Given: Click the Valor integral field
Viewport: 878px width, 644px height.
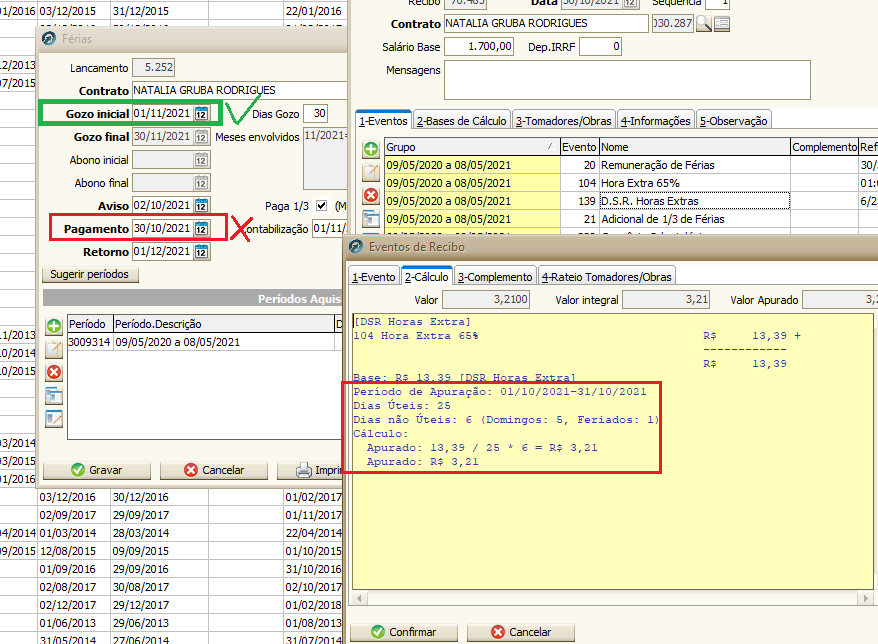Looking at the screenshot, I should [666, 300].
